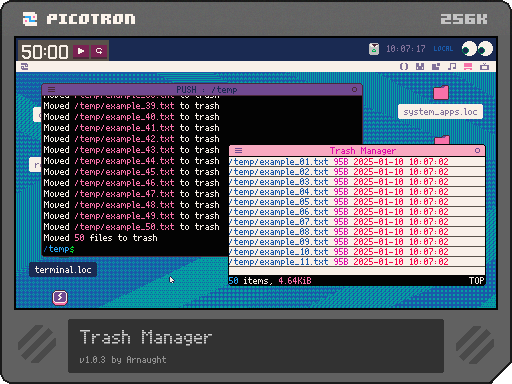512x384 pixels.
Task: Click the 50:00 countdown display
Action: click(x=45, y=52)
